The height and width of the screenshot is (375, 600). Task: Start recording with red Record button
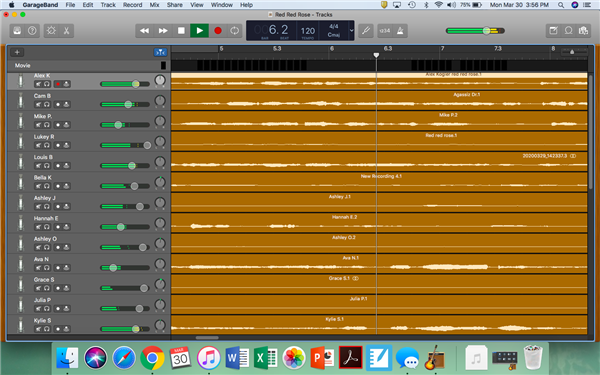pos(218,31)
